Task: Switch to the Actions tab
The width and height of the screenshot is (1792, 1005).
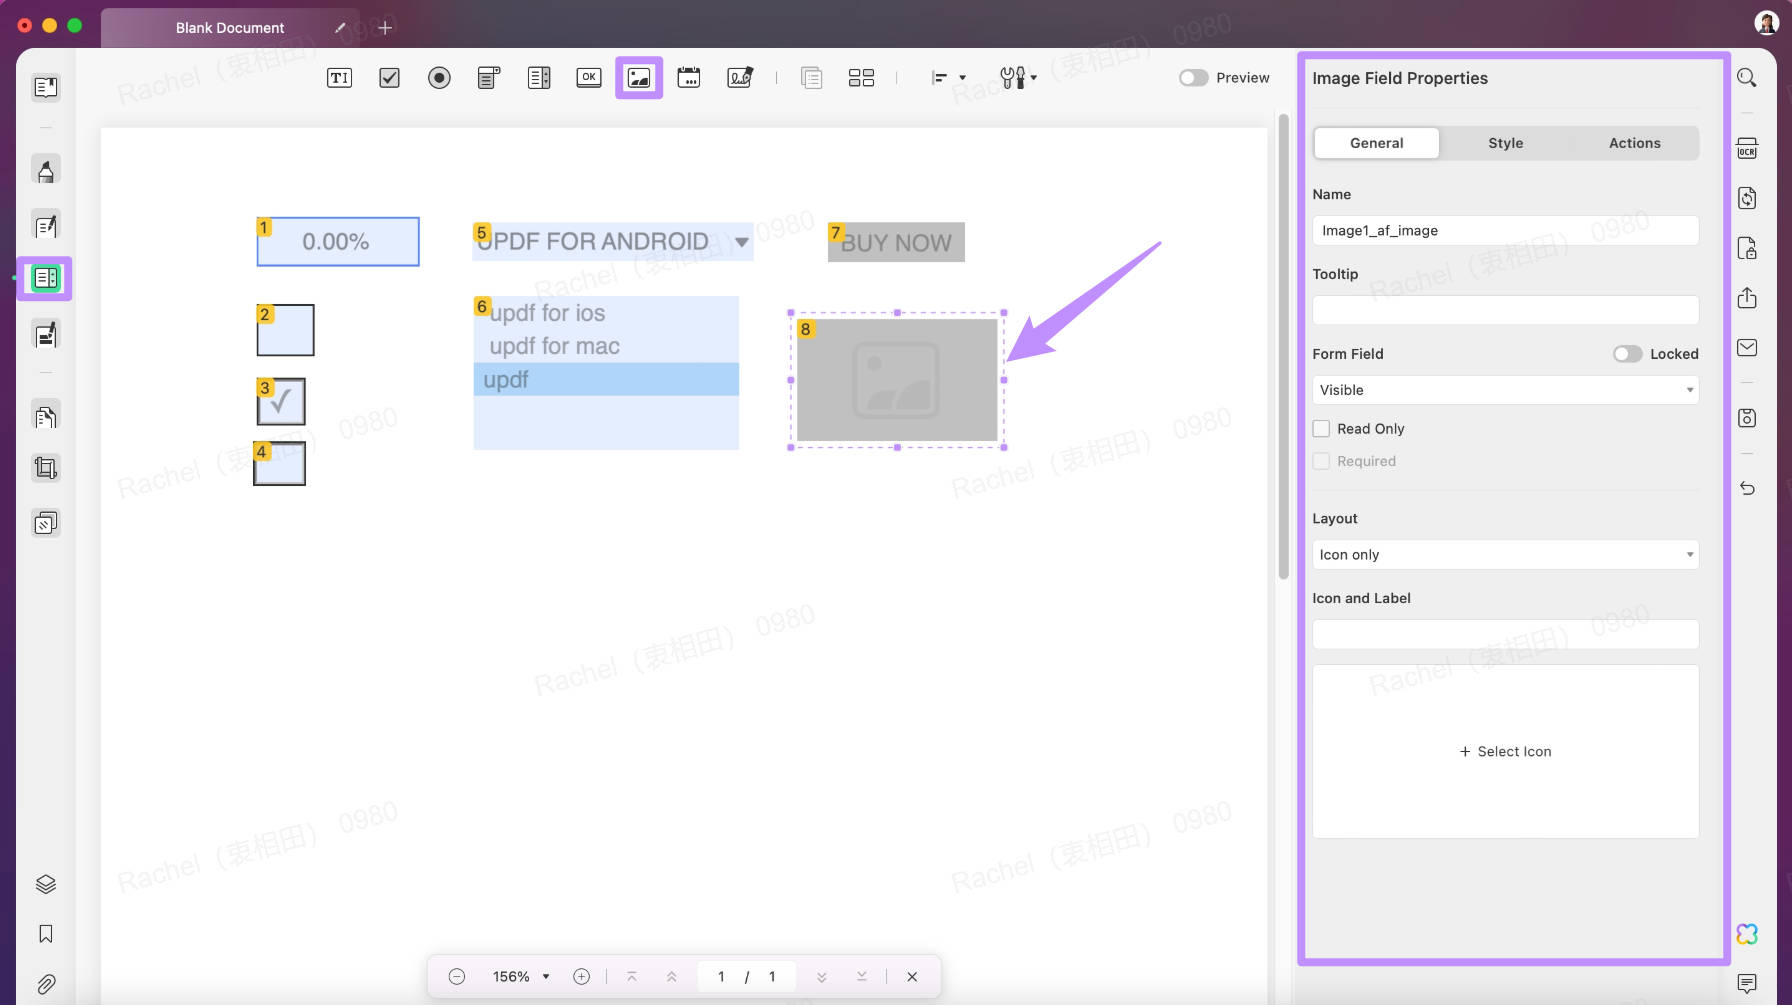Action: click(x=1634, y=143)
